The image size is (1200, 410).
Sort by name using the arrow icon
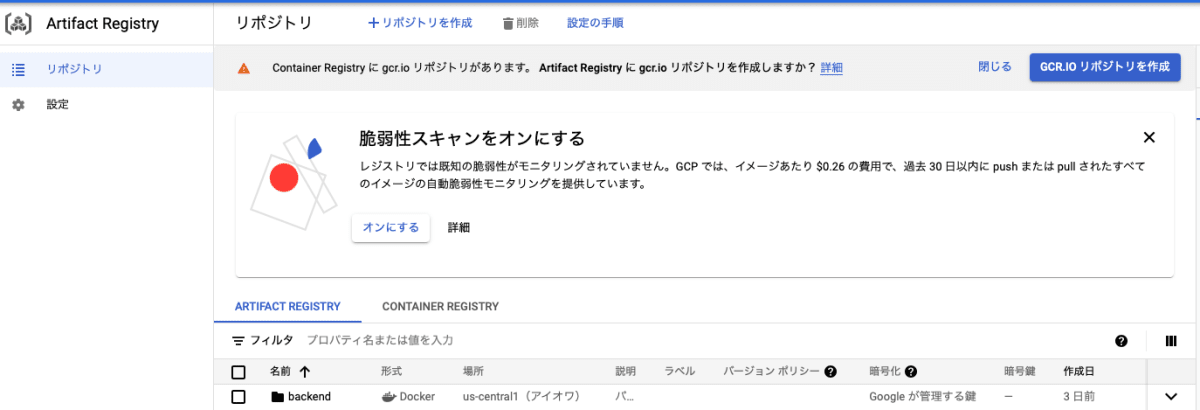pos(304,371)
